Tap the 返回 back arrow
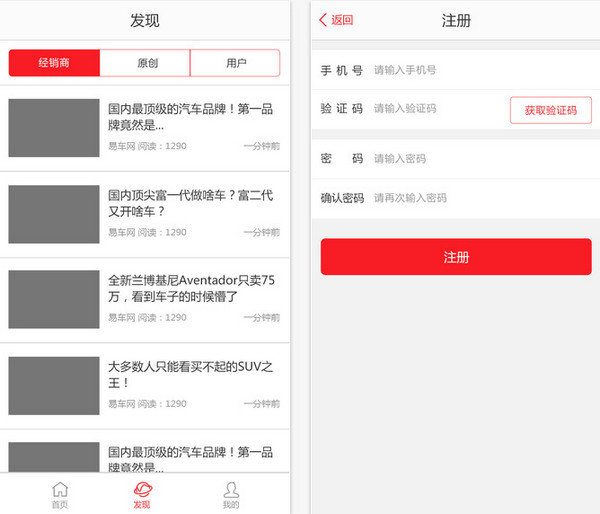This screenshot has height=514, width=600. point(323,20)
